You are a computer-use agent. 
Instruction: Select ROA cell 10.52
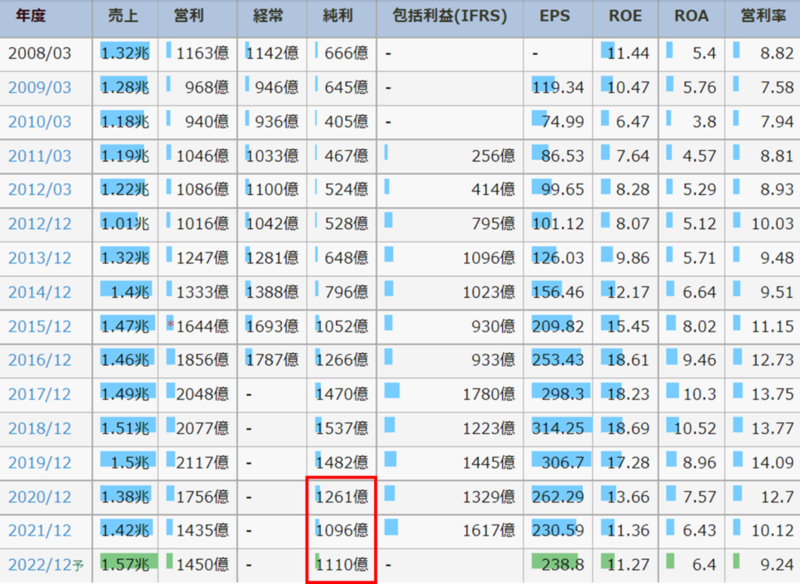[x=691, y=428]
